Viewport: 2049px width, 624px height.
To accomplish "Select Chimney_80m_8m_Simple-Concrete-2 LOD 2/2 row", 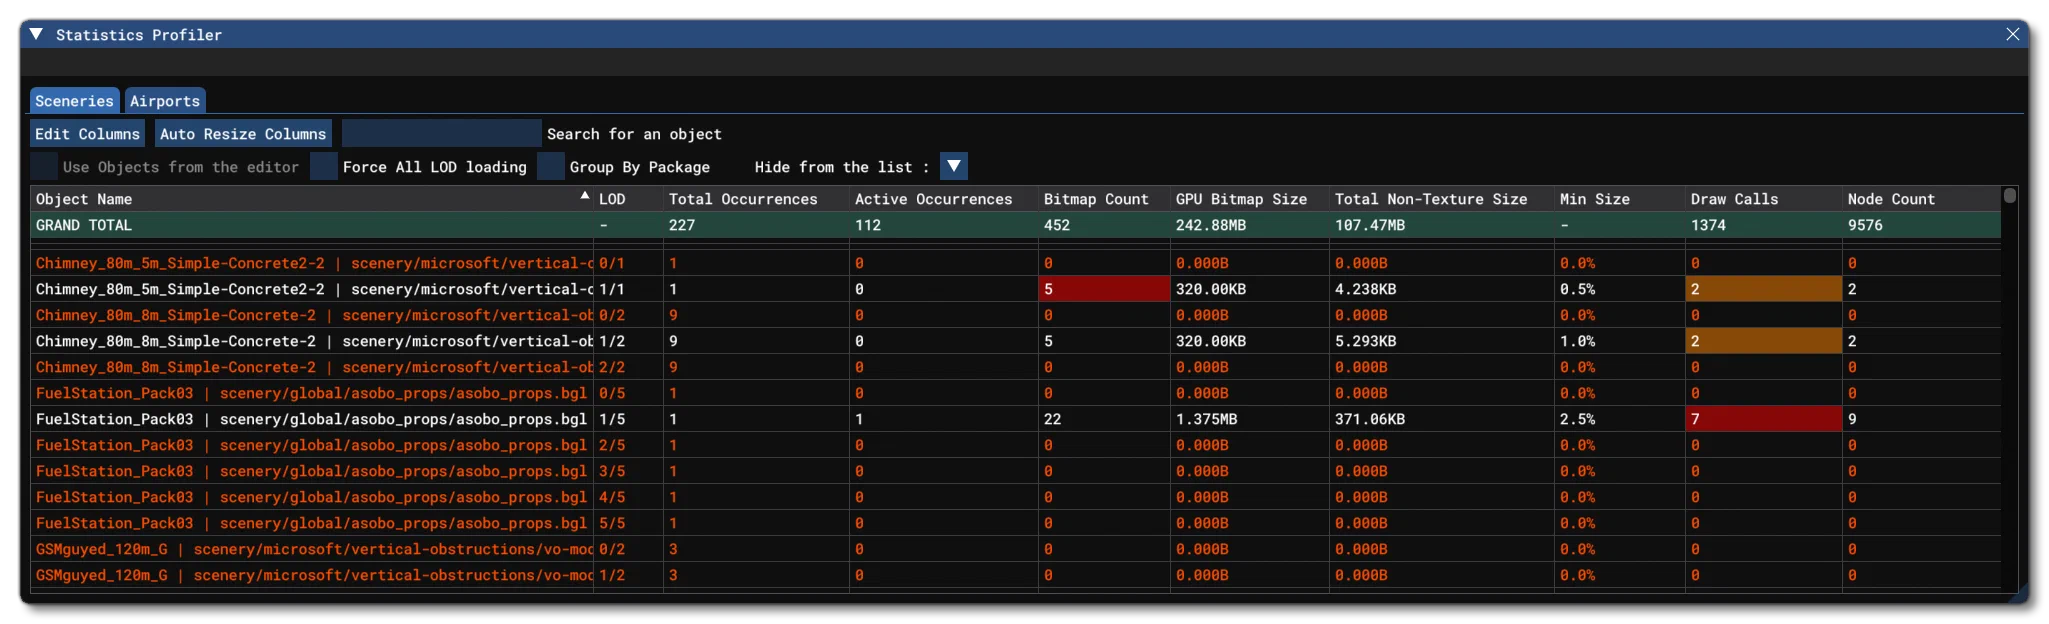I will click(1016, 367).
